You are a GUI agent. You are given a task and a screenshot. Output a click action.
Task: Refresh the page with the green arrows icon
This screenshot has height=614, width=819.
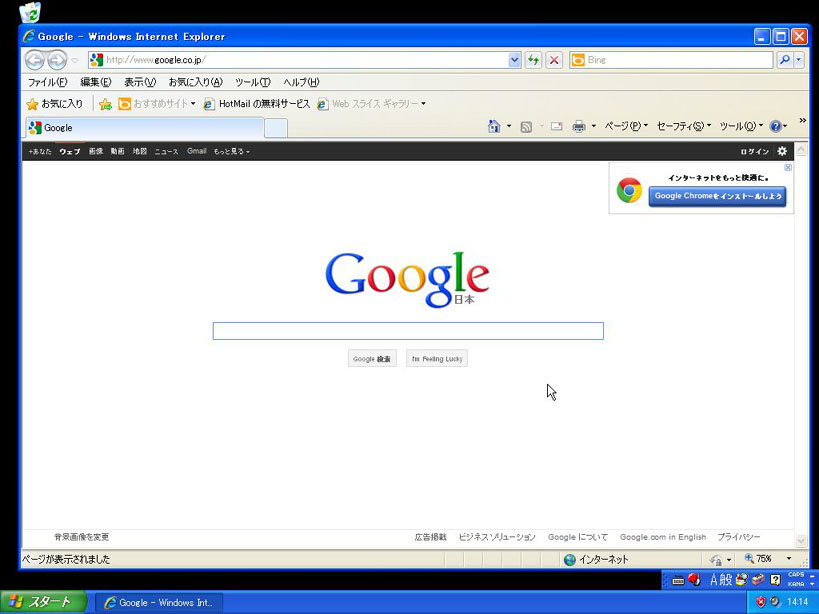[533, 60]
